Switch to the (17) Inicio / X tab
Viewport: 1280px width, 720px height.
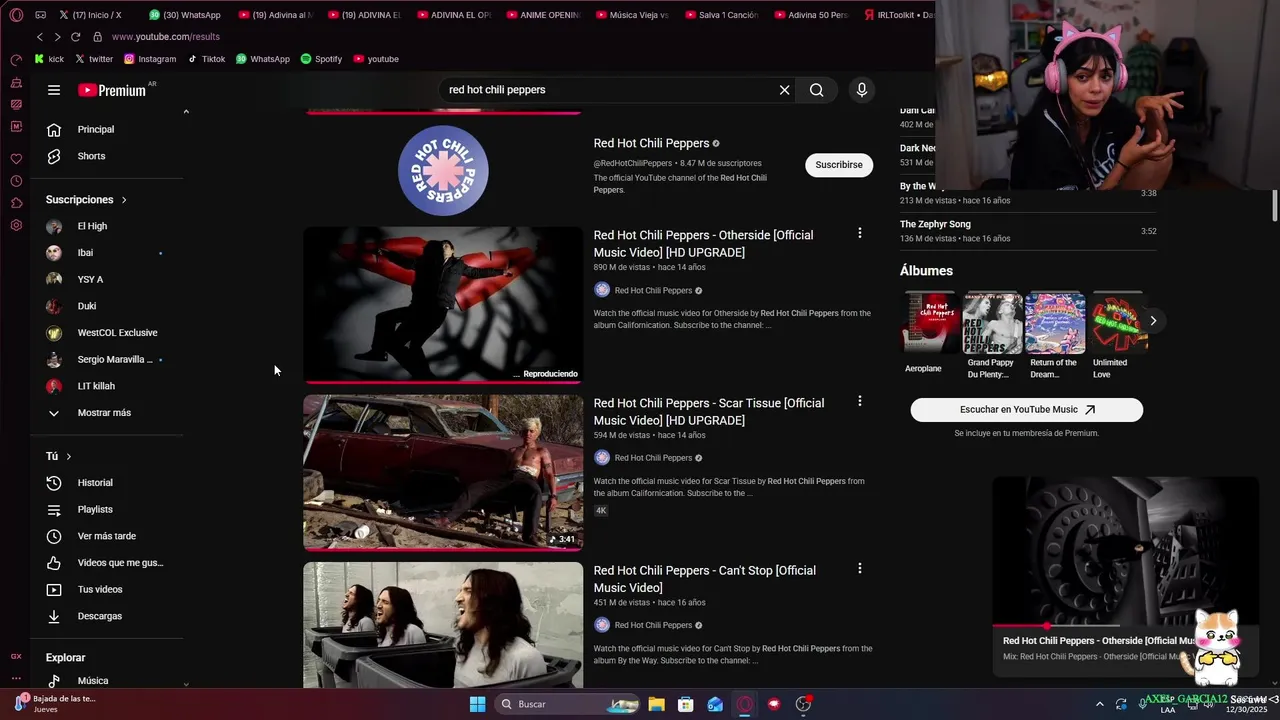(90, 15)
